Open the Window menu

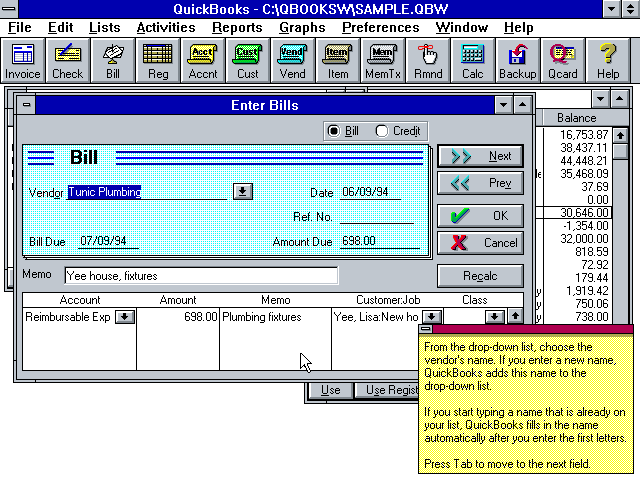(x=462, y=27)
